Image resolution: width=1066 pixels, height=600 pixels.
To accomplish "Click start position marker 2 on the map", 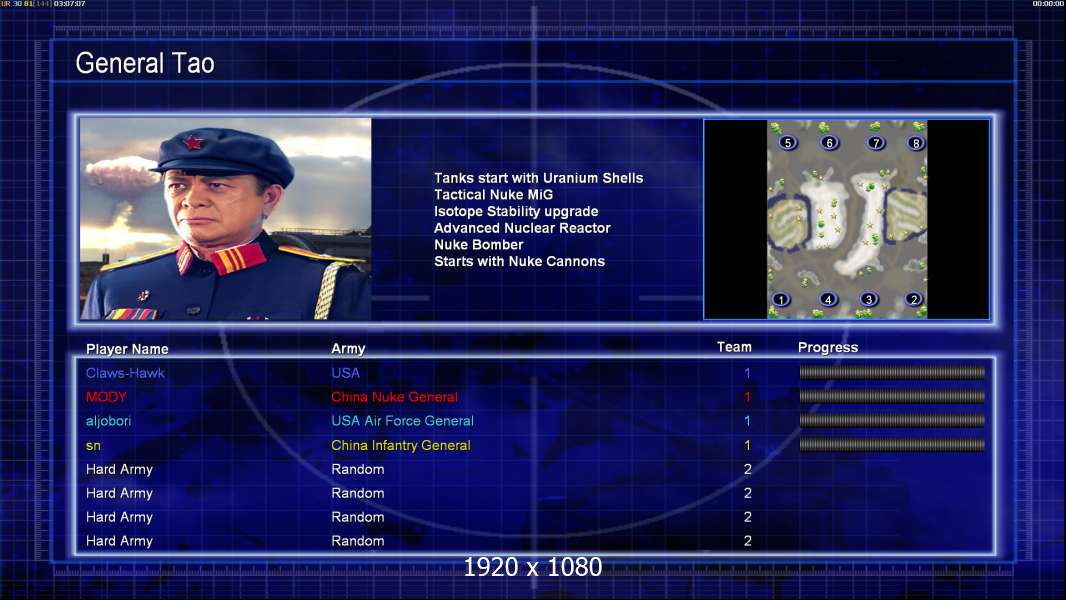I will (914, 299).
